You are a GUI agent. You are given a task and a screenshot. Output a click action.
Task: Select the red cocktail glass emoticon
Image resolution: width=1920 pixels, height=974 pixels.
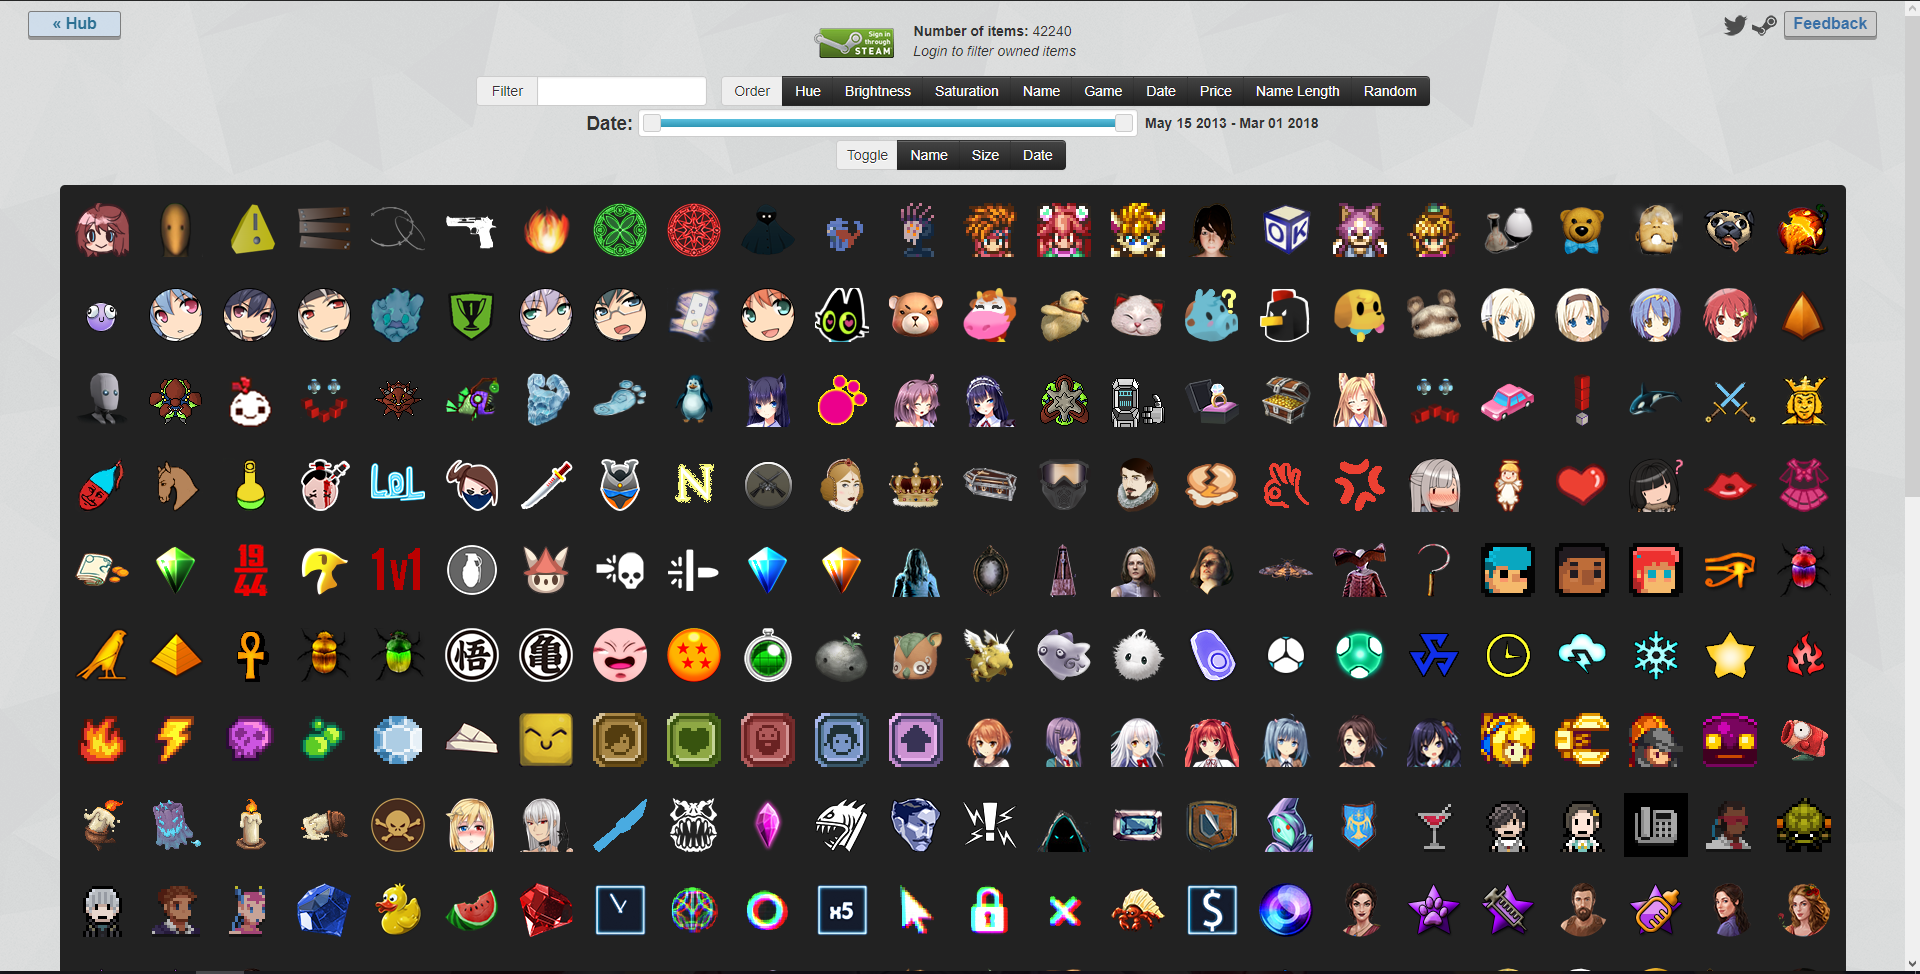pyautogui.click(x=1434, y=826)
